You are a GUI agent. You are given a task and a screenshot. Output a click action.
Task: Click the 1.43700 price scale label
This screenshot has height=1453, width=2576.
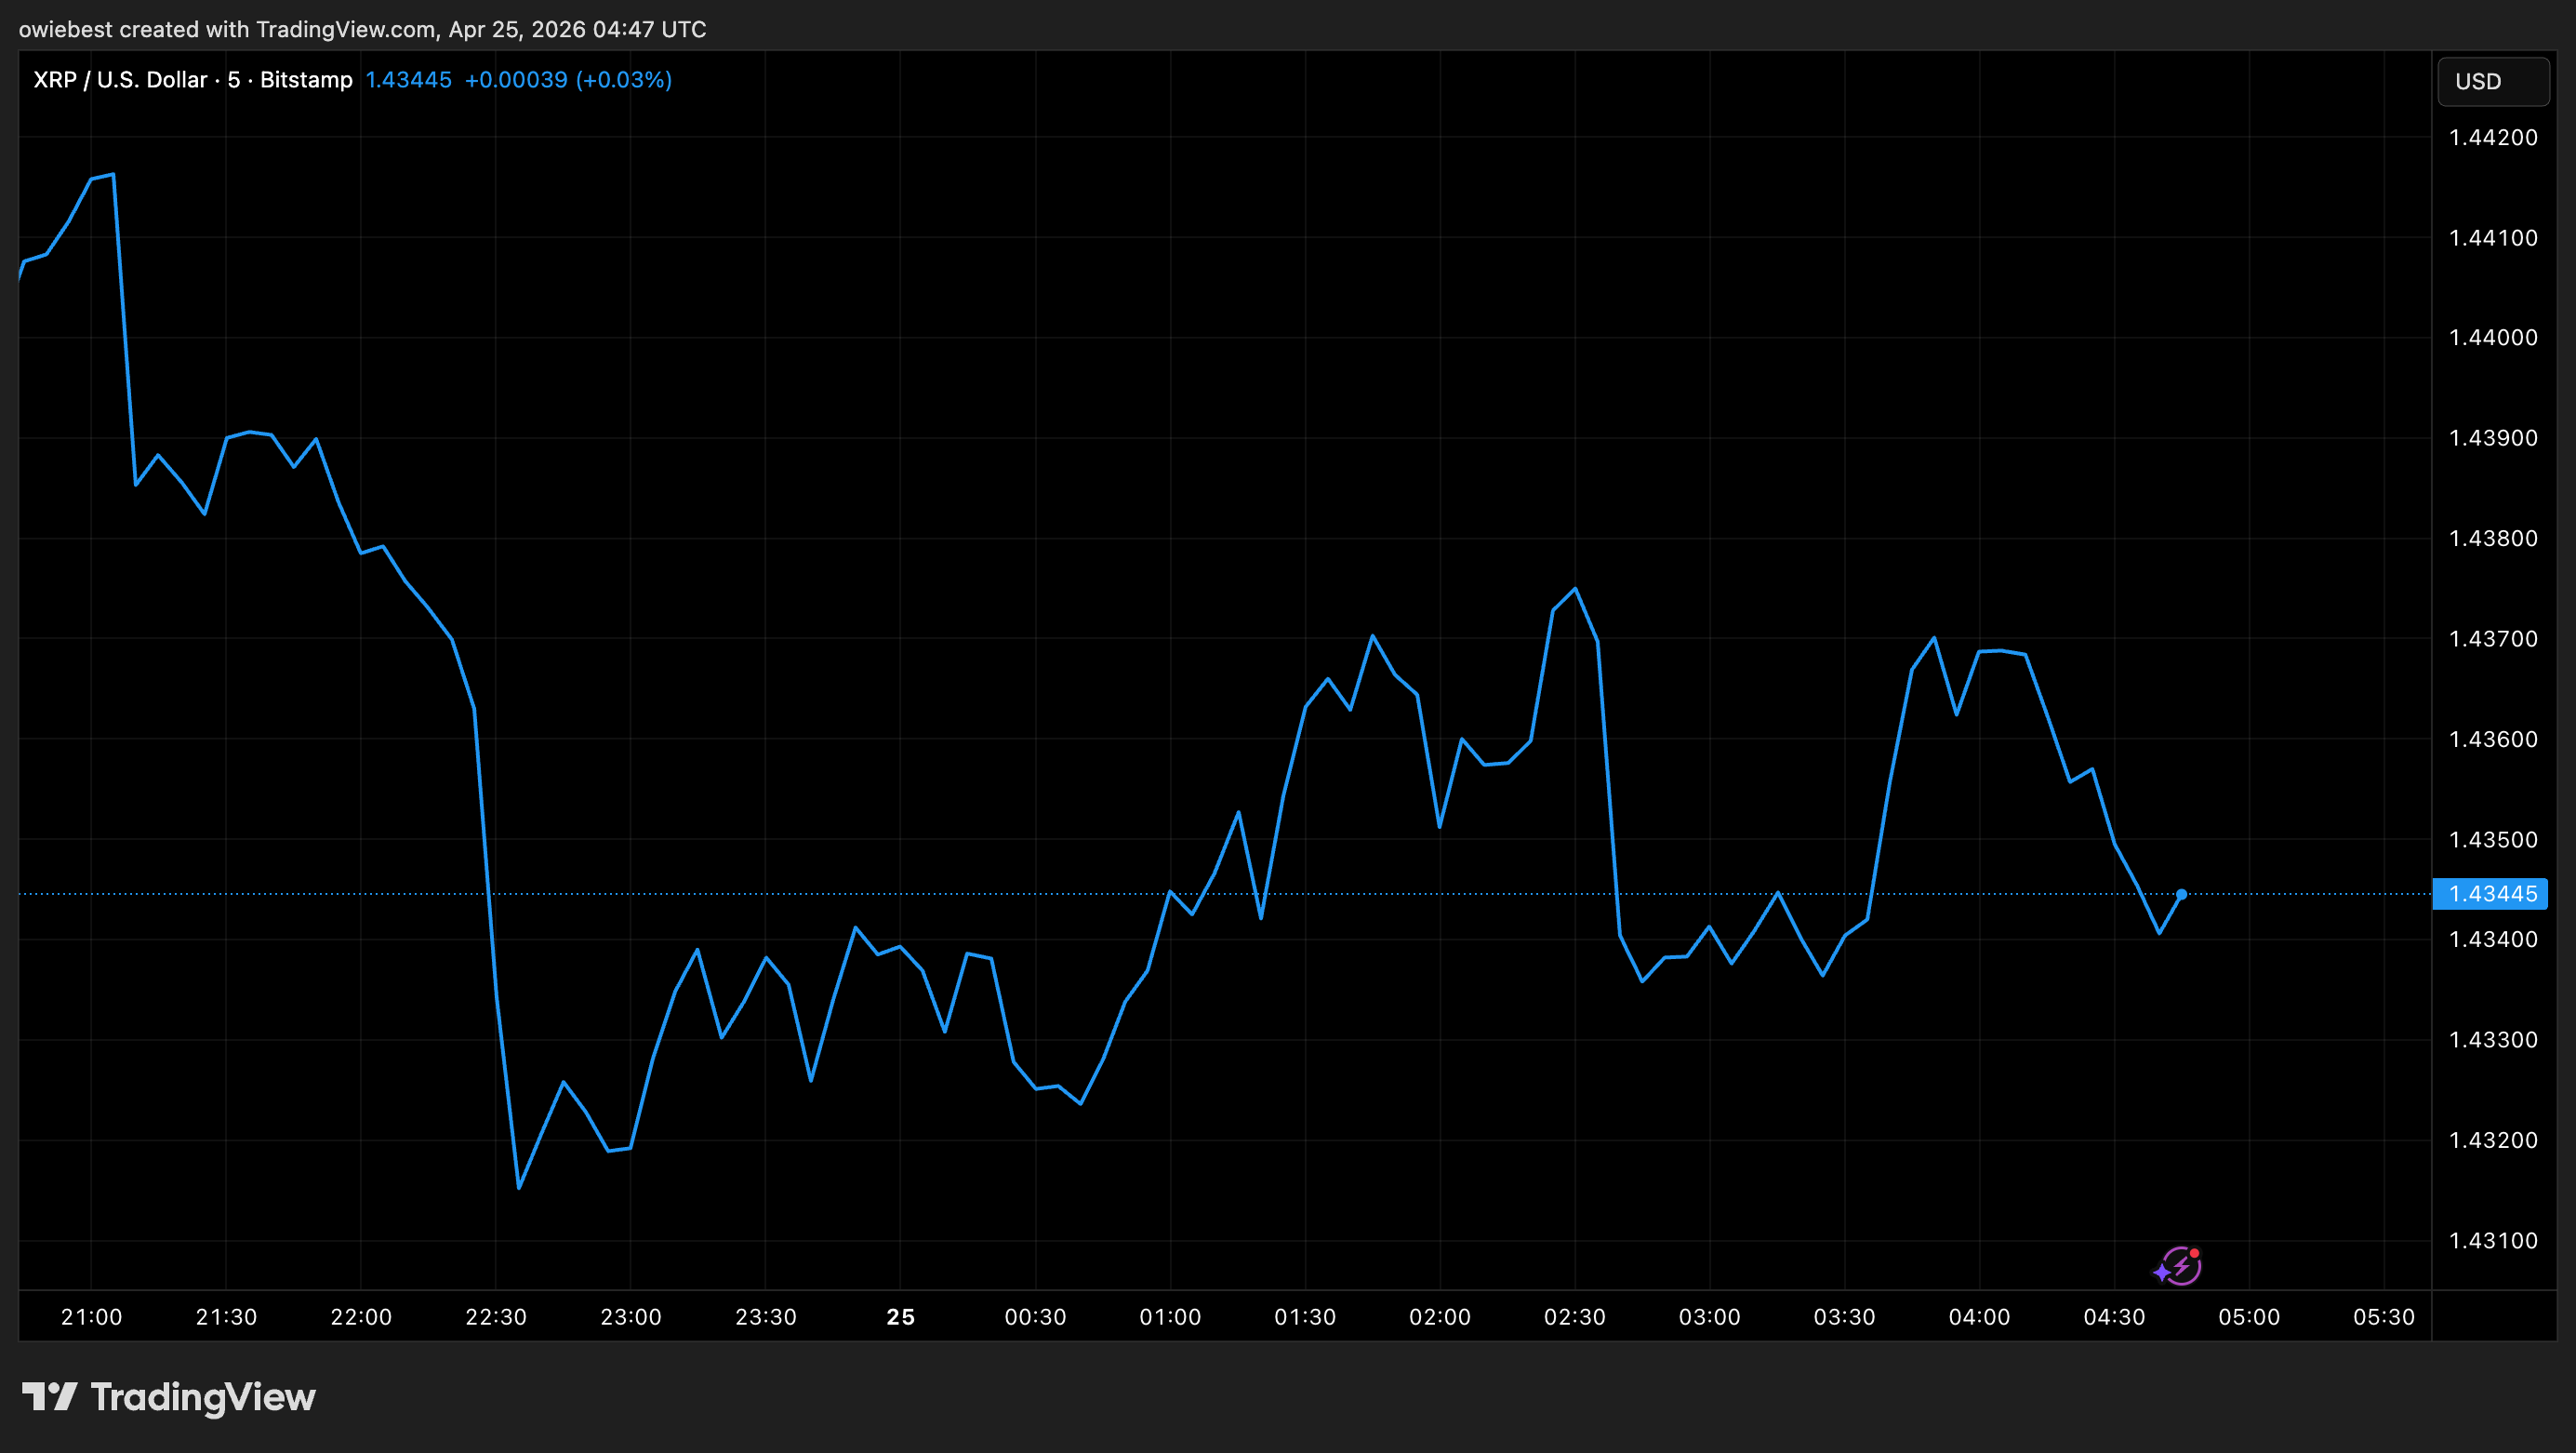coord(2492,639)
